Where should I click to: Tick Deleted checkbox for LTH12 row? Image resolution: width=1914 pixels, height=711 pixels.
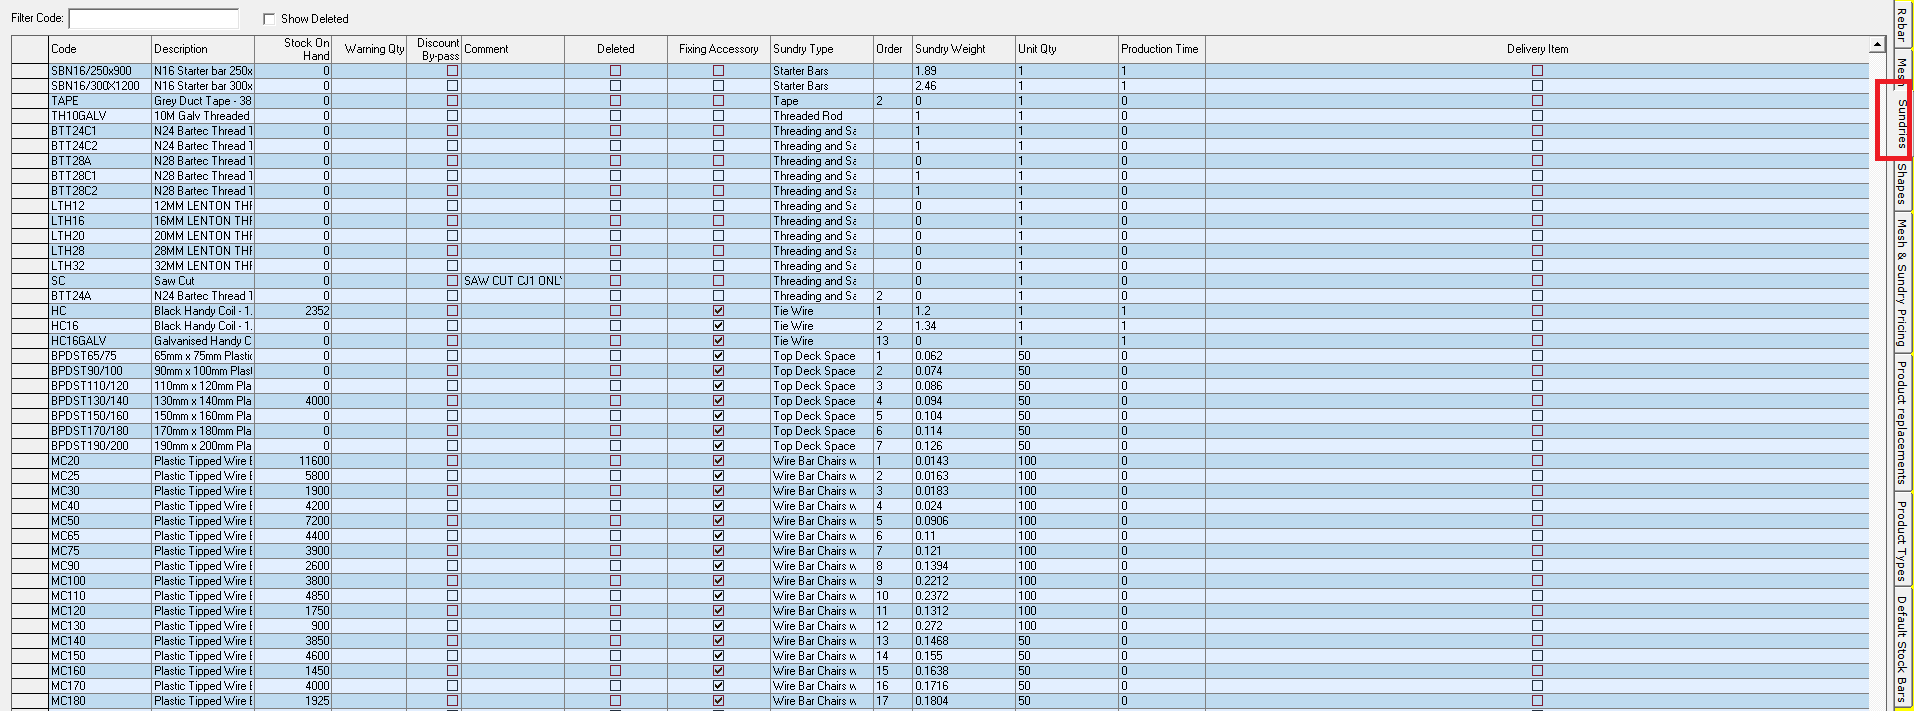615,206
